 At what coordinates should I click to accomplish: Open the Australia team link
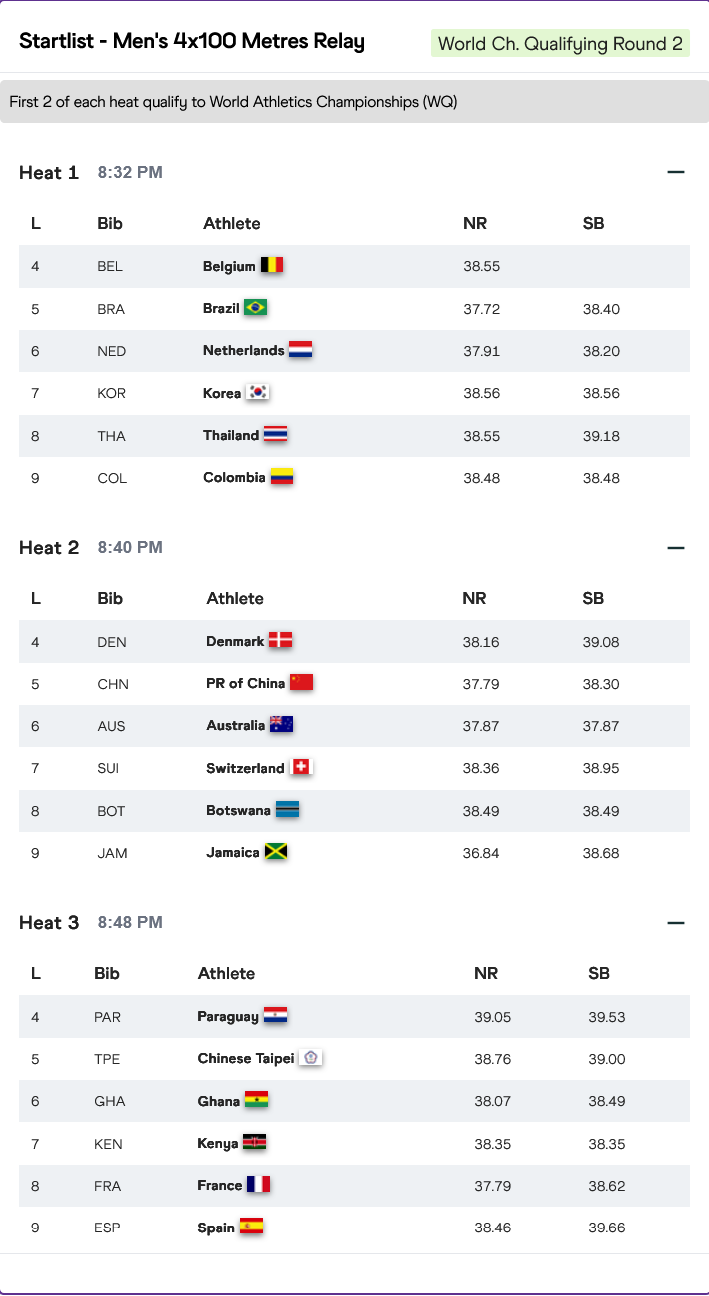(x=236, y=725)
